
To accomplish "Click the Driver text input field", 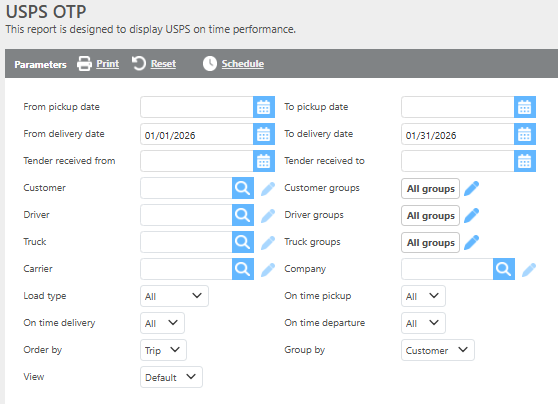I will point(186,215).
